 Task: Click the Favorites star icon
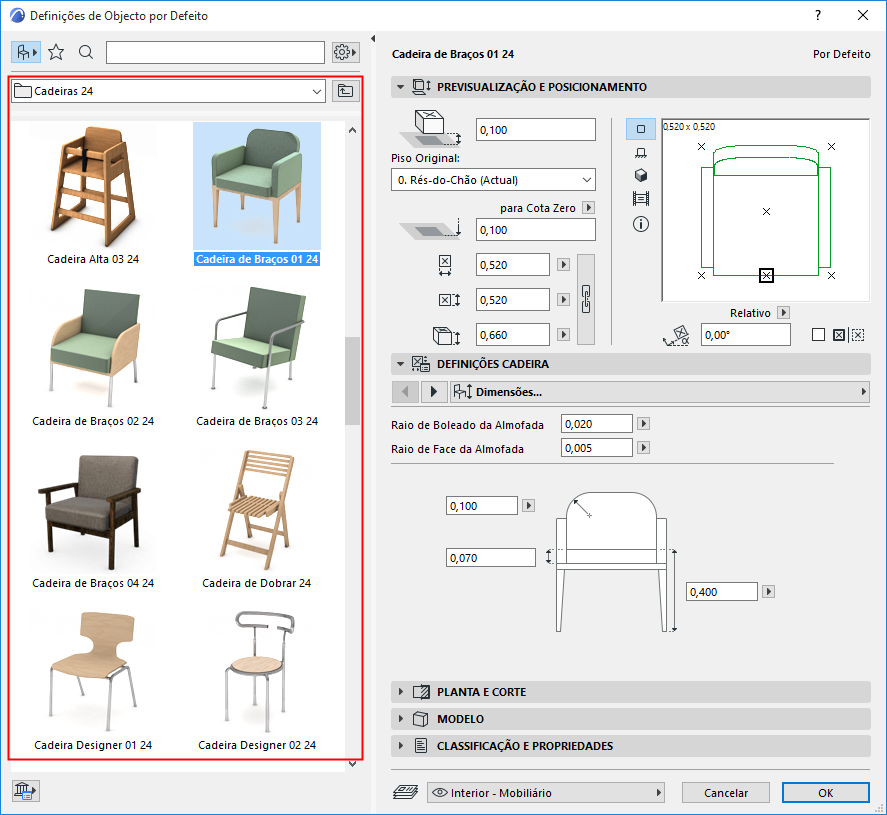click(56, 52)
